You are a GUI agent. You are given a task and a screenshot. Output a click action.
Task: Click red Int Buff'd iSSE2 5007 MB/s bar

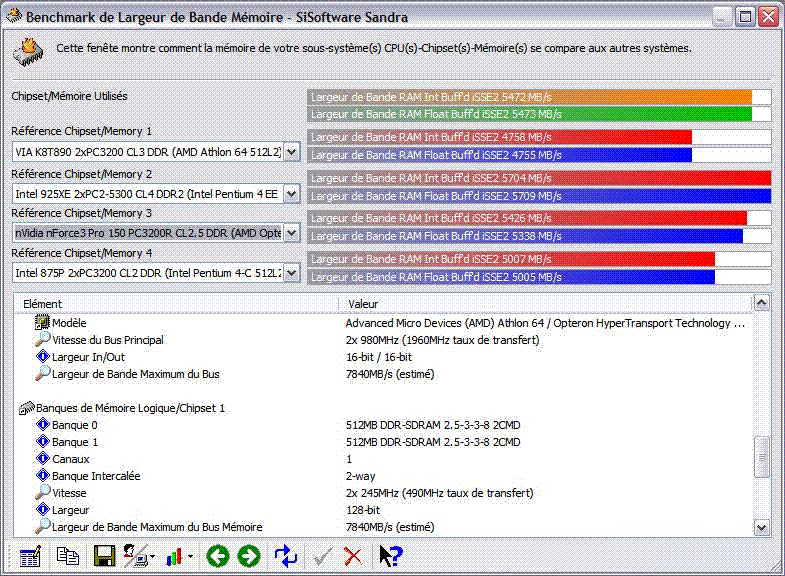point(511,259)
